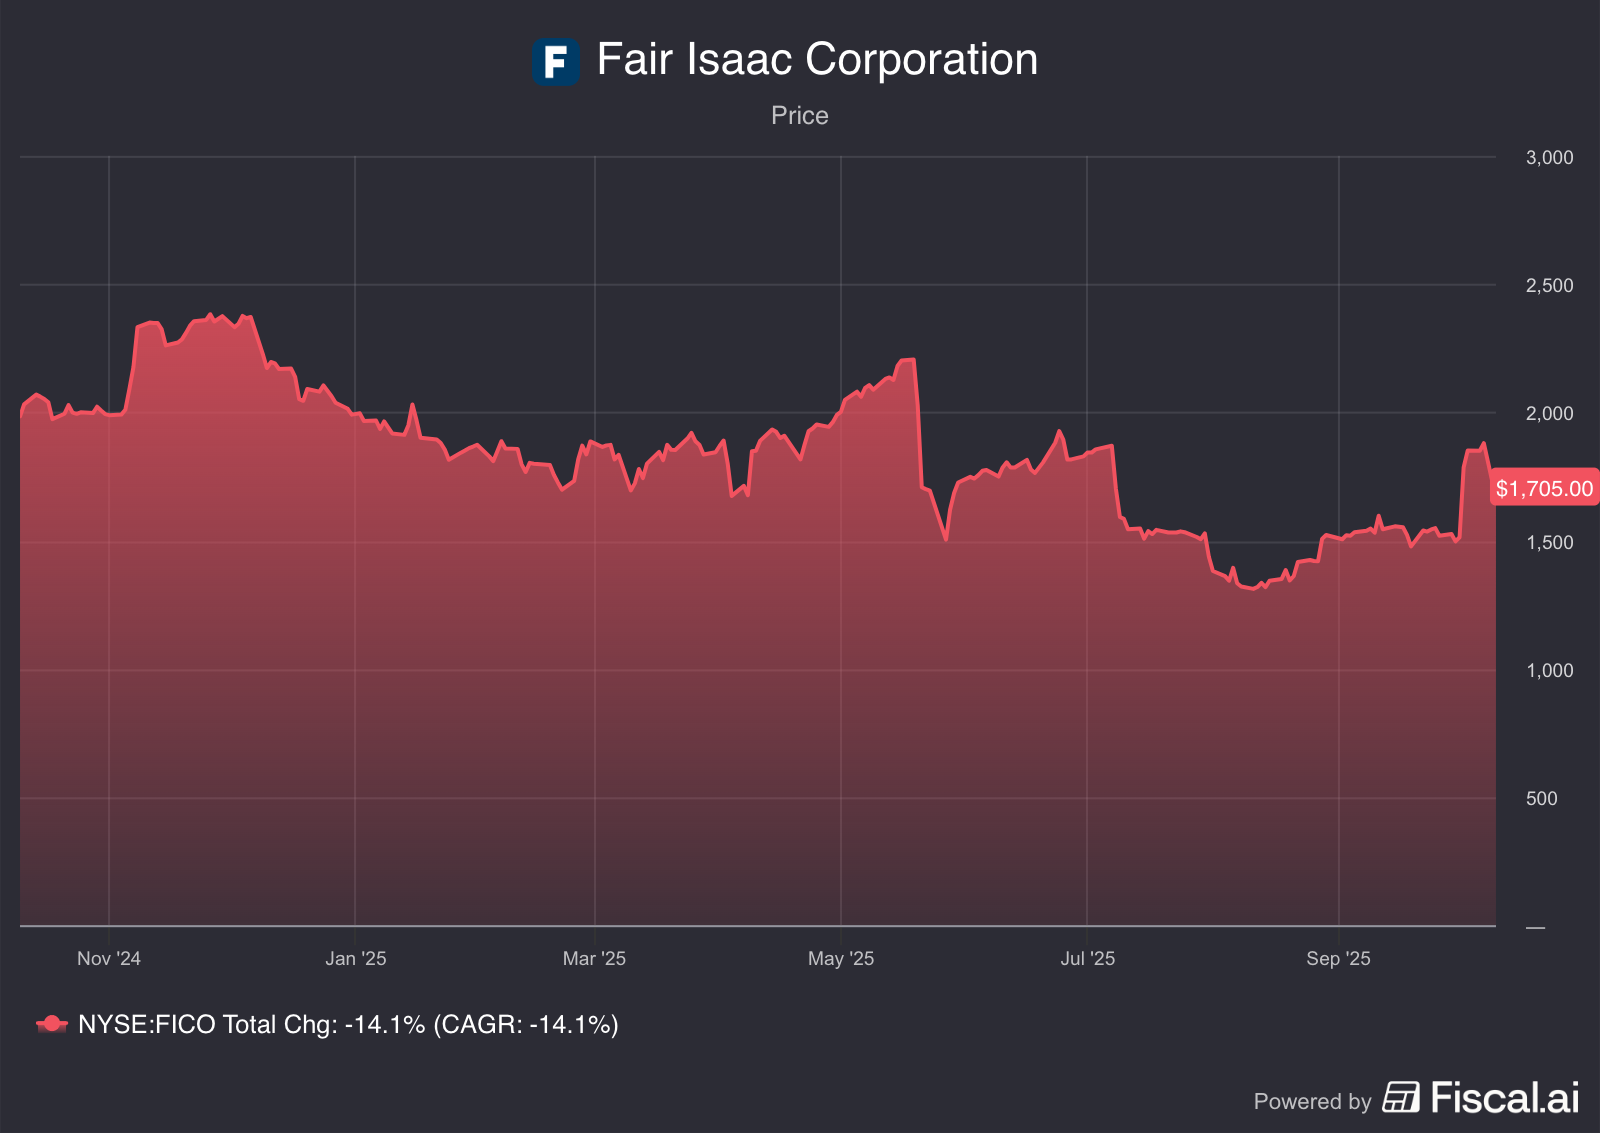The image size is (1600, 1133).
Task: Click the 1,500 y-axis label
Action: click(1549, 542)
